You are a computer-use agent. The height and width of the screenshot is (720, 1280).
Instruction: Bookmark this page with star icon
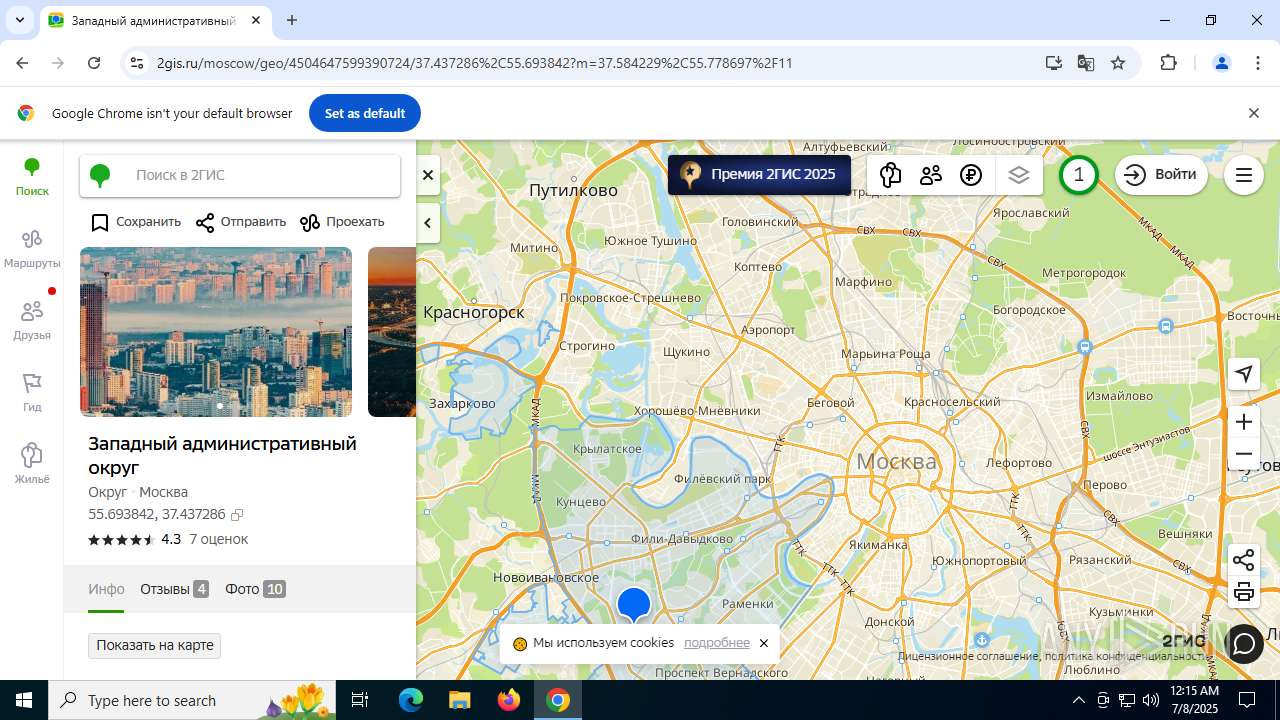click(x=1118, y=63)
